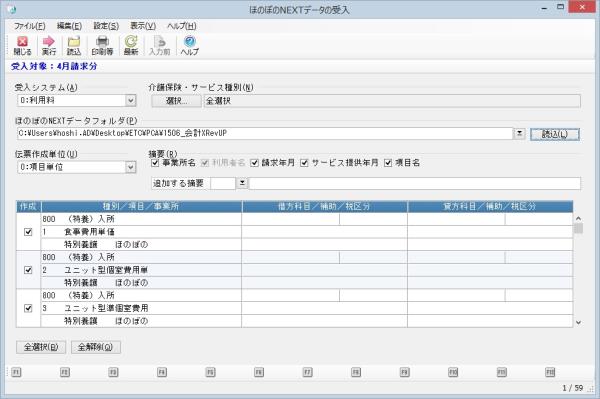Click the F4 function key icon

point(162,372)
